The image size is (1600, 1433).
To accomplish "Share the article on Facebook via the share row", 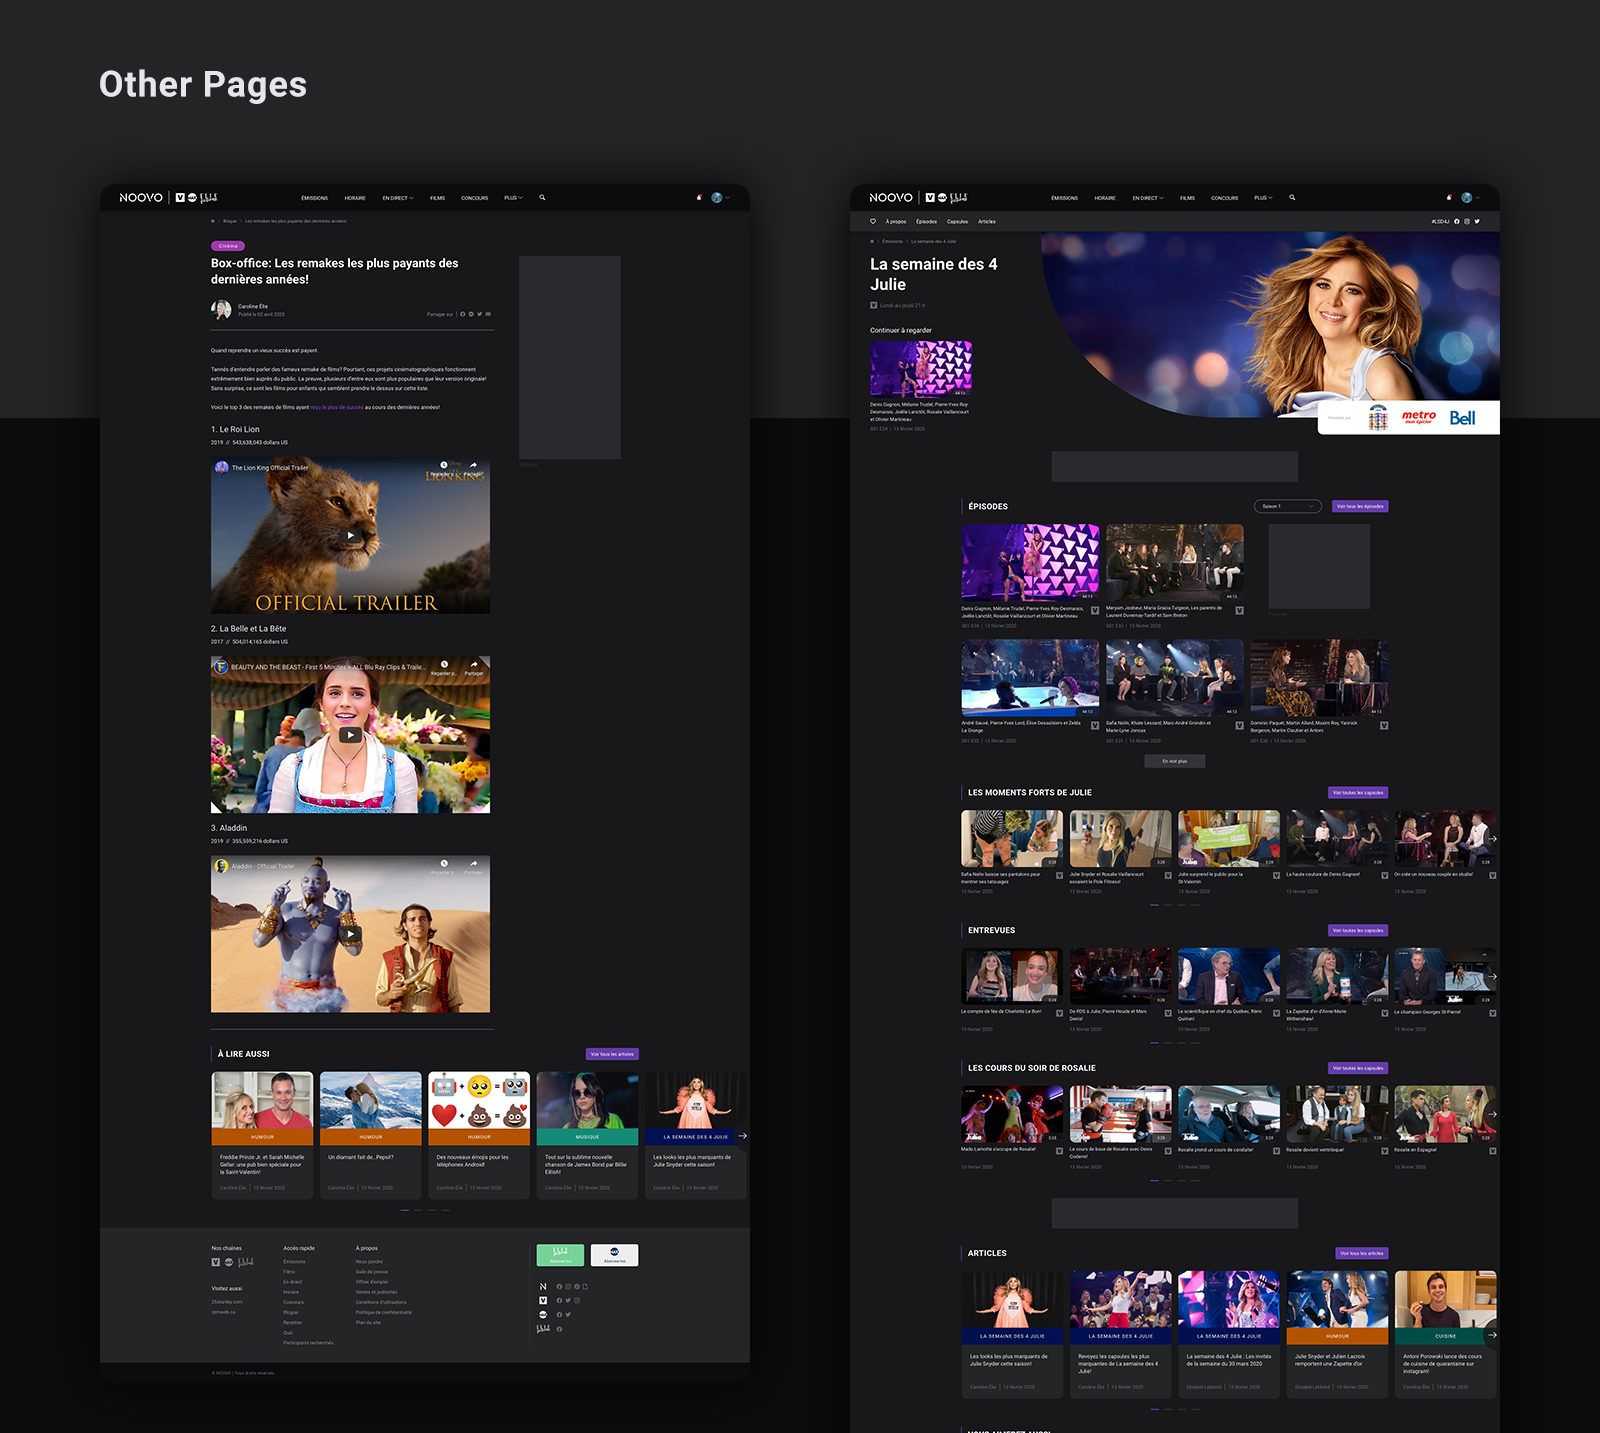I will pos(463,314).
